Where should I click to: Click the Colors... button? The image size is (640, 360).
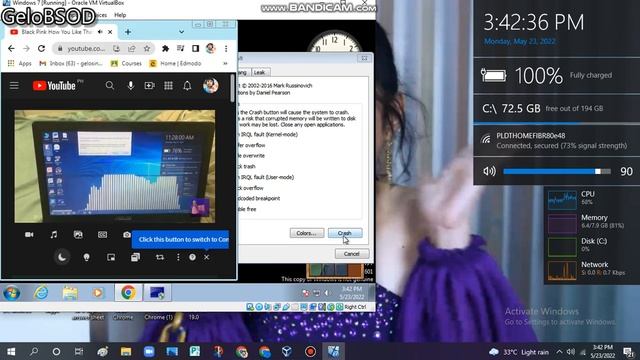pyautogui.click(x=307, y=233)
